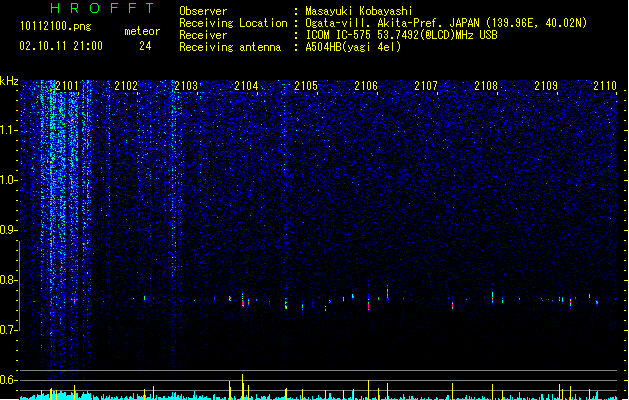Click the 2105 time marker
This screenshot has height=400, width=629.
pos(306,86)
